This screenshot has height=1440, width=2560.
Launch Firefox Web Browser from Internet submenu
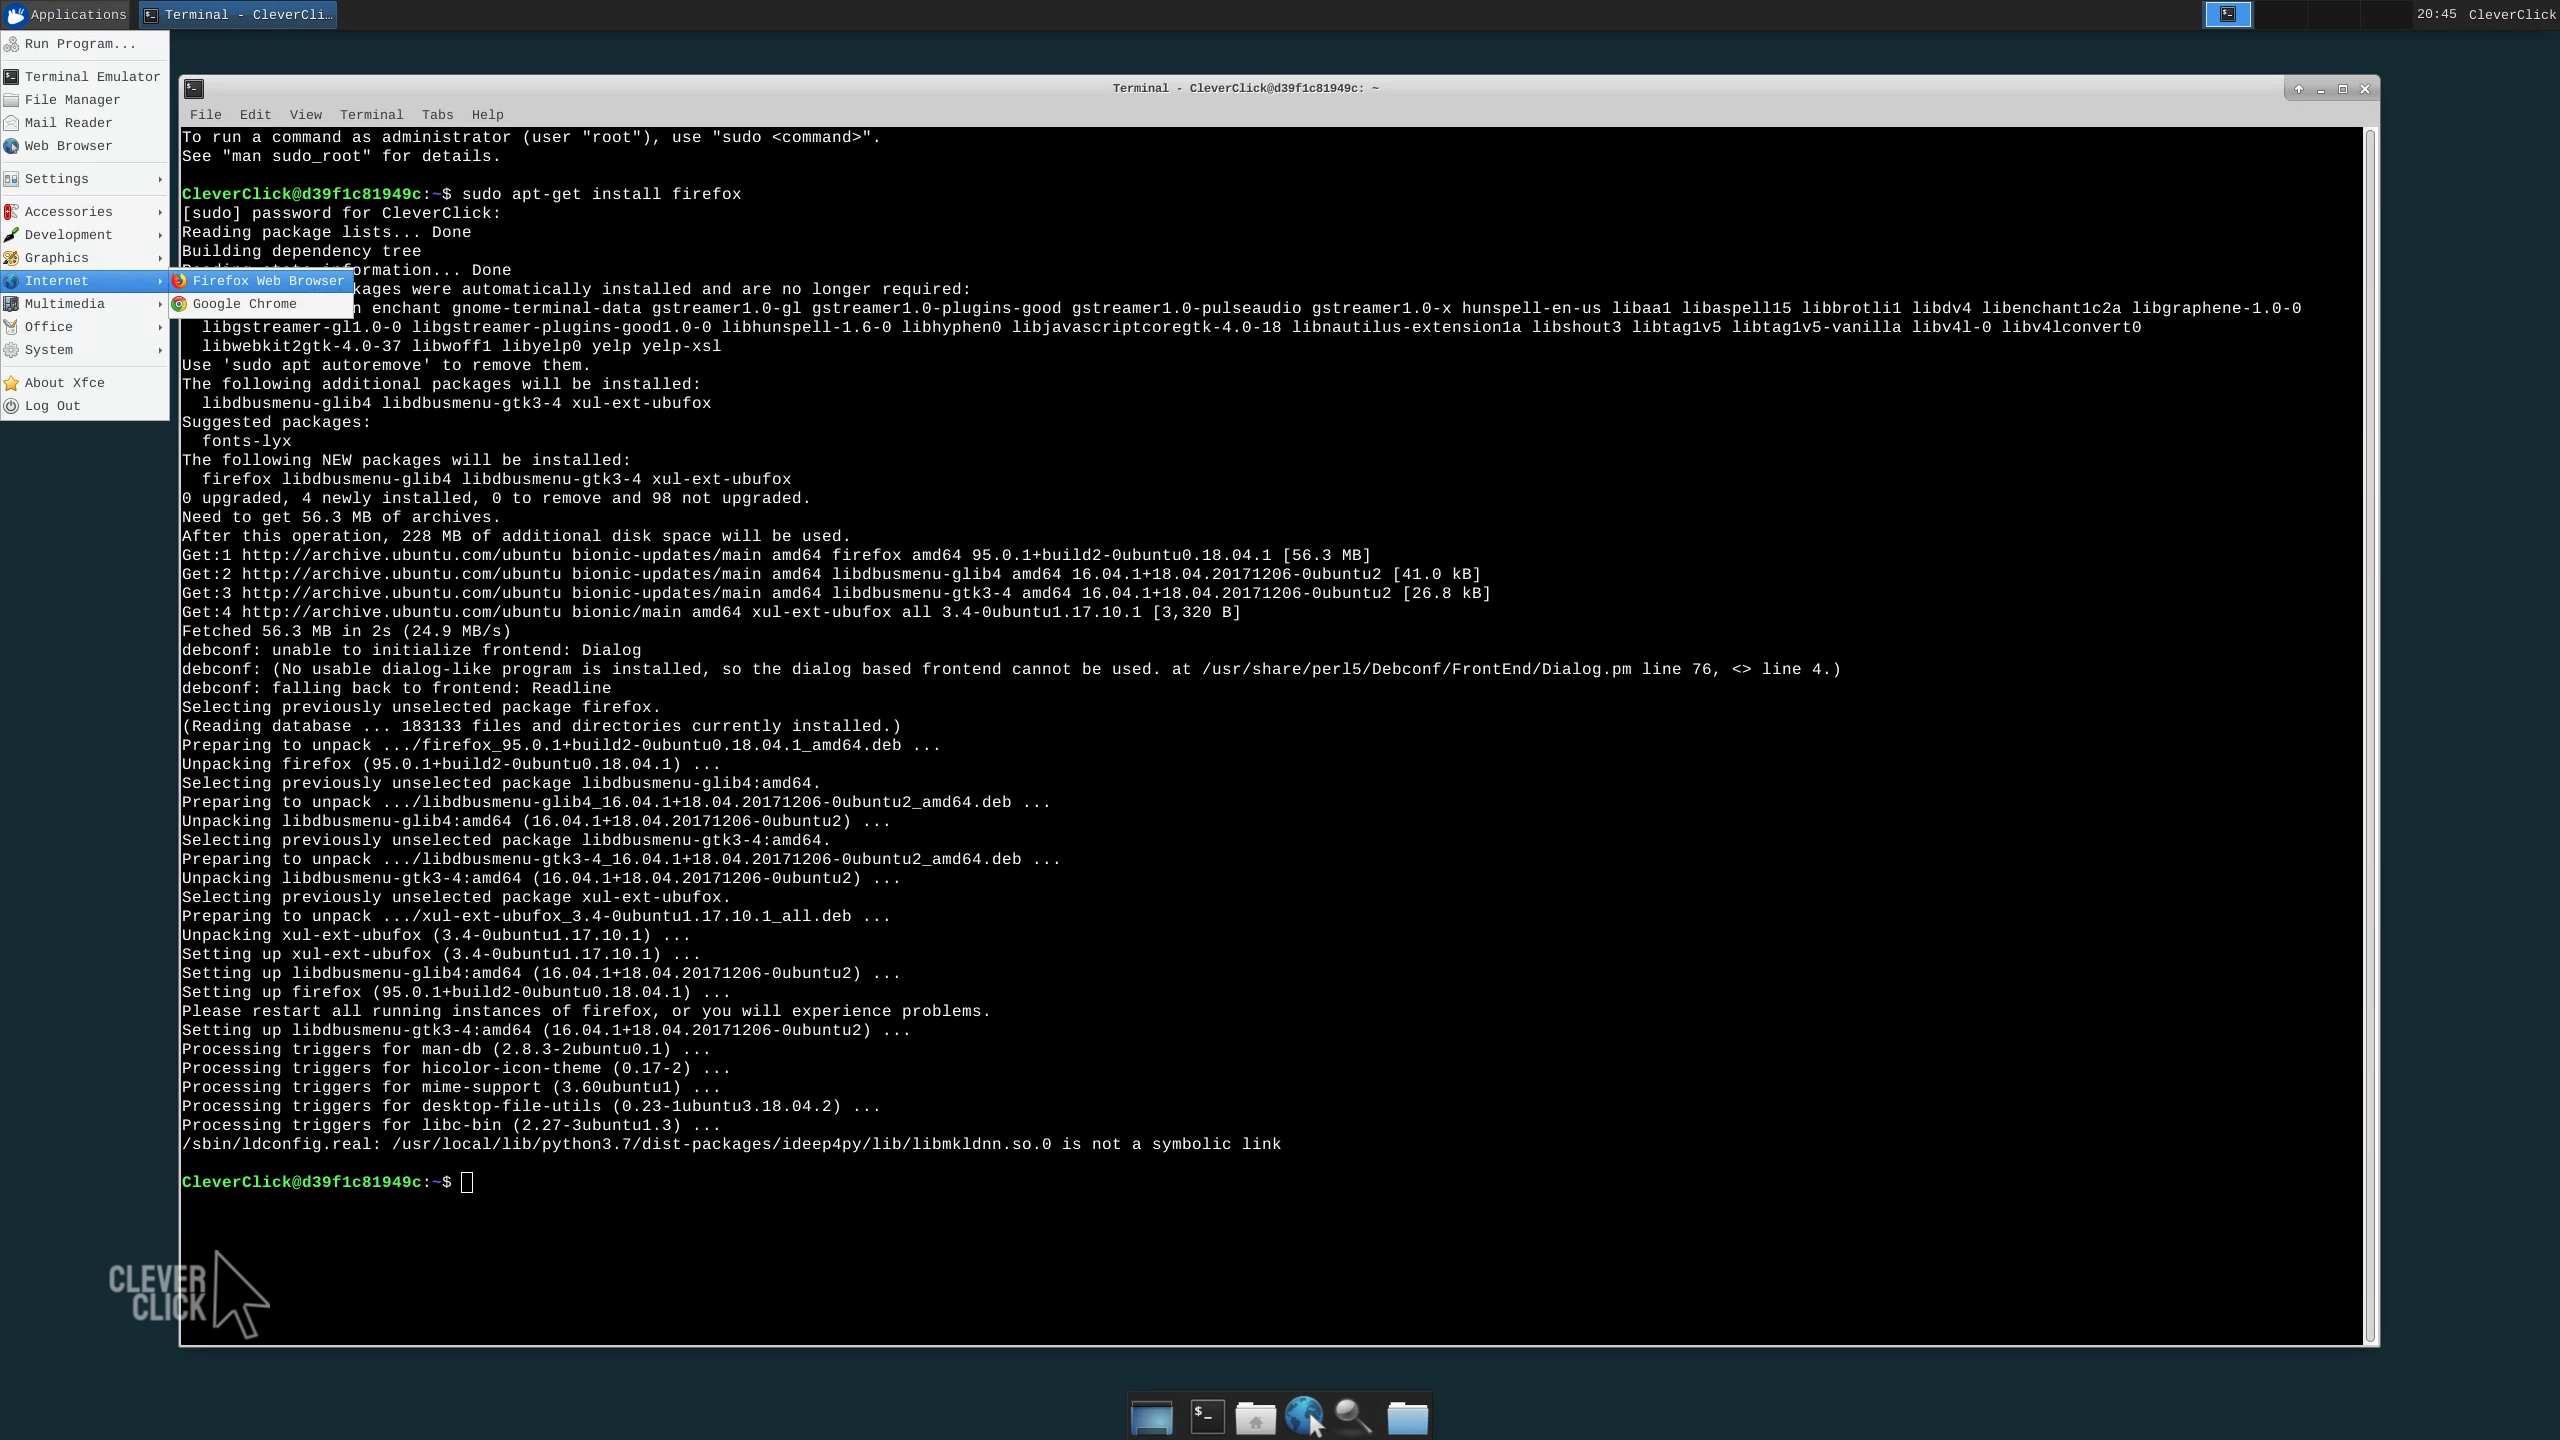point(267,281)
